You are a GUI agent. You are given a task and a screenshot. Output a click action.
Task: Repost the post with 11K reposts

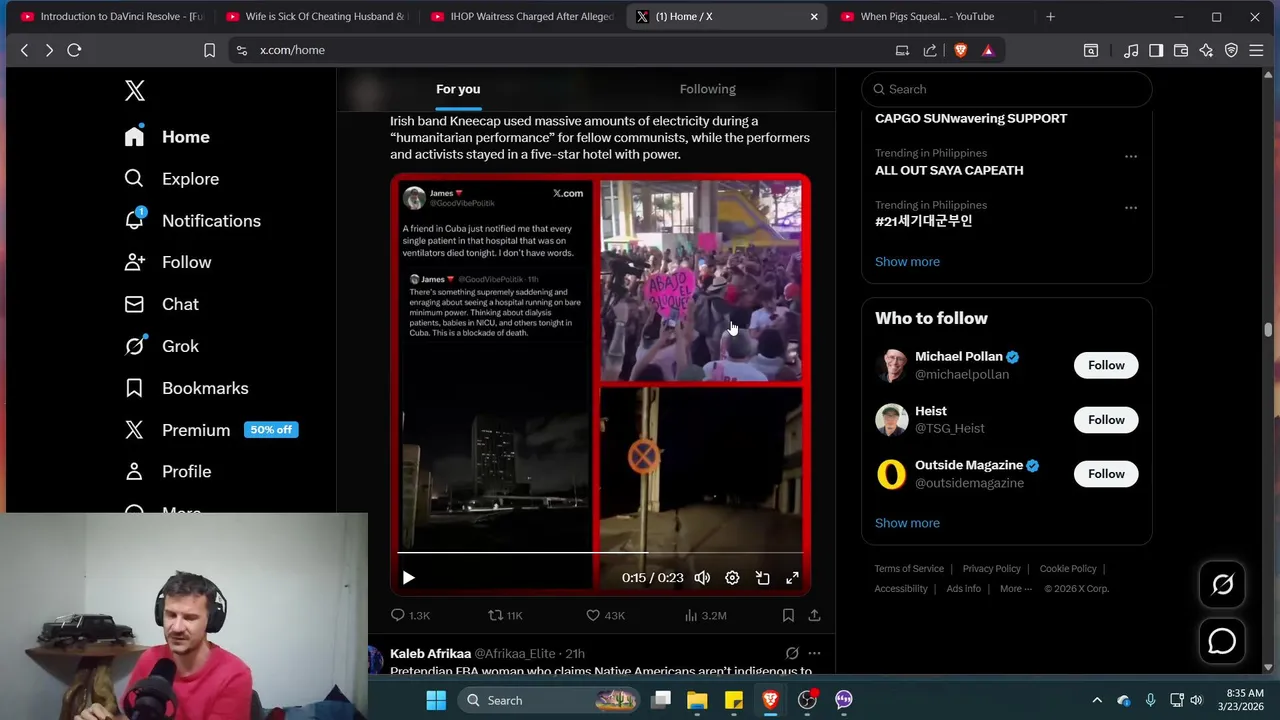tap(505, 615)
